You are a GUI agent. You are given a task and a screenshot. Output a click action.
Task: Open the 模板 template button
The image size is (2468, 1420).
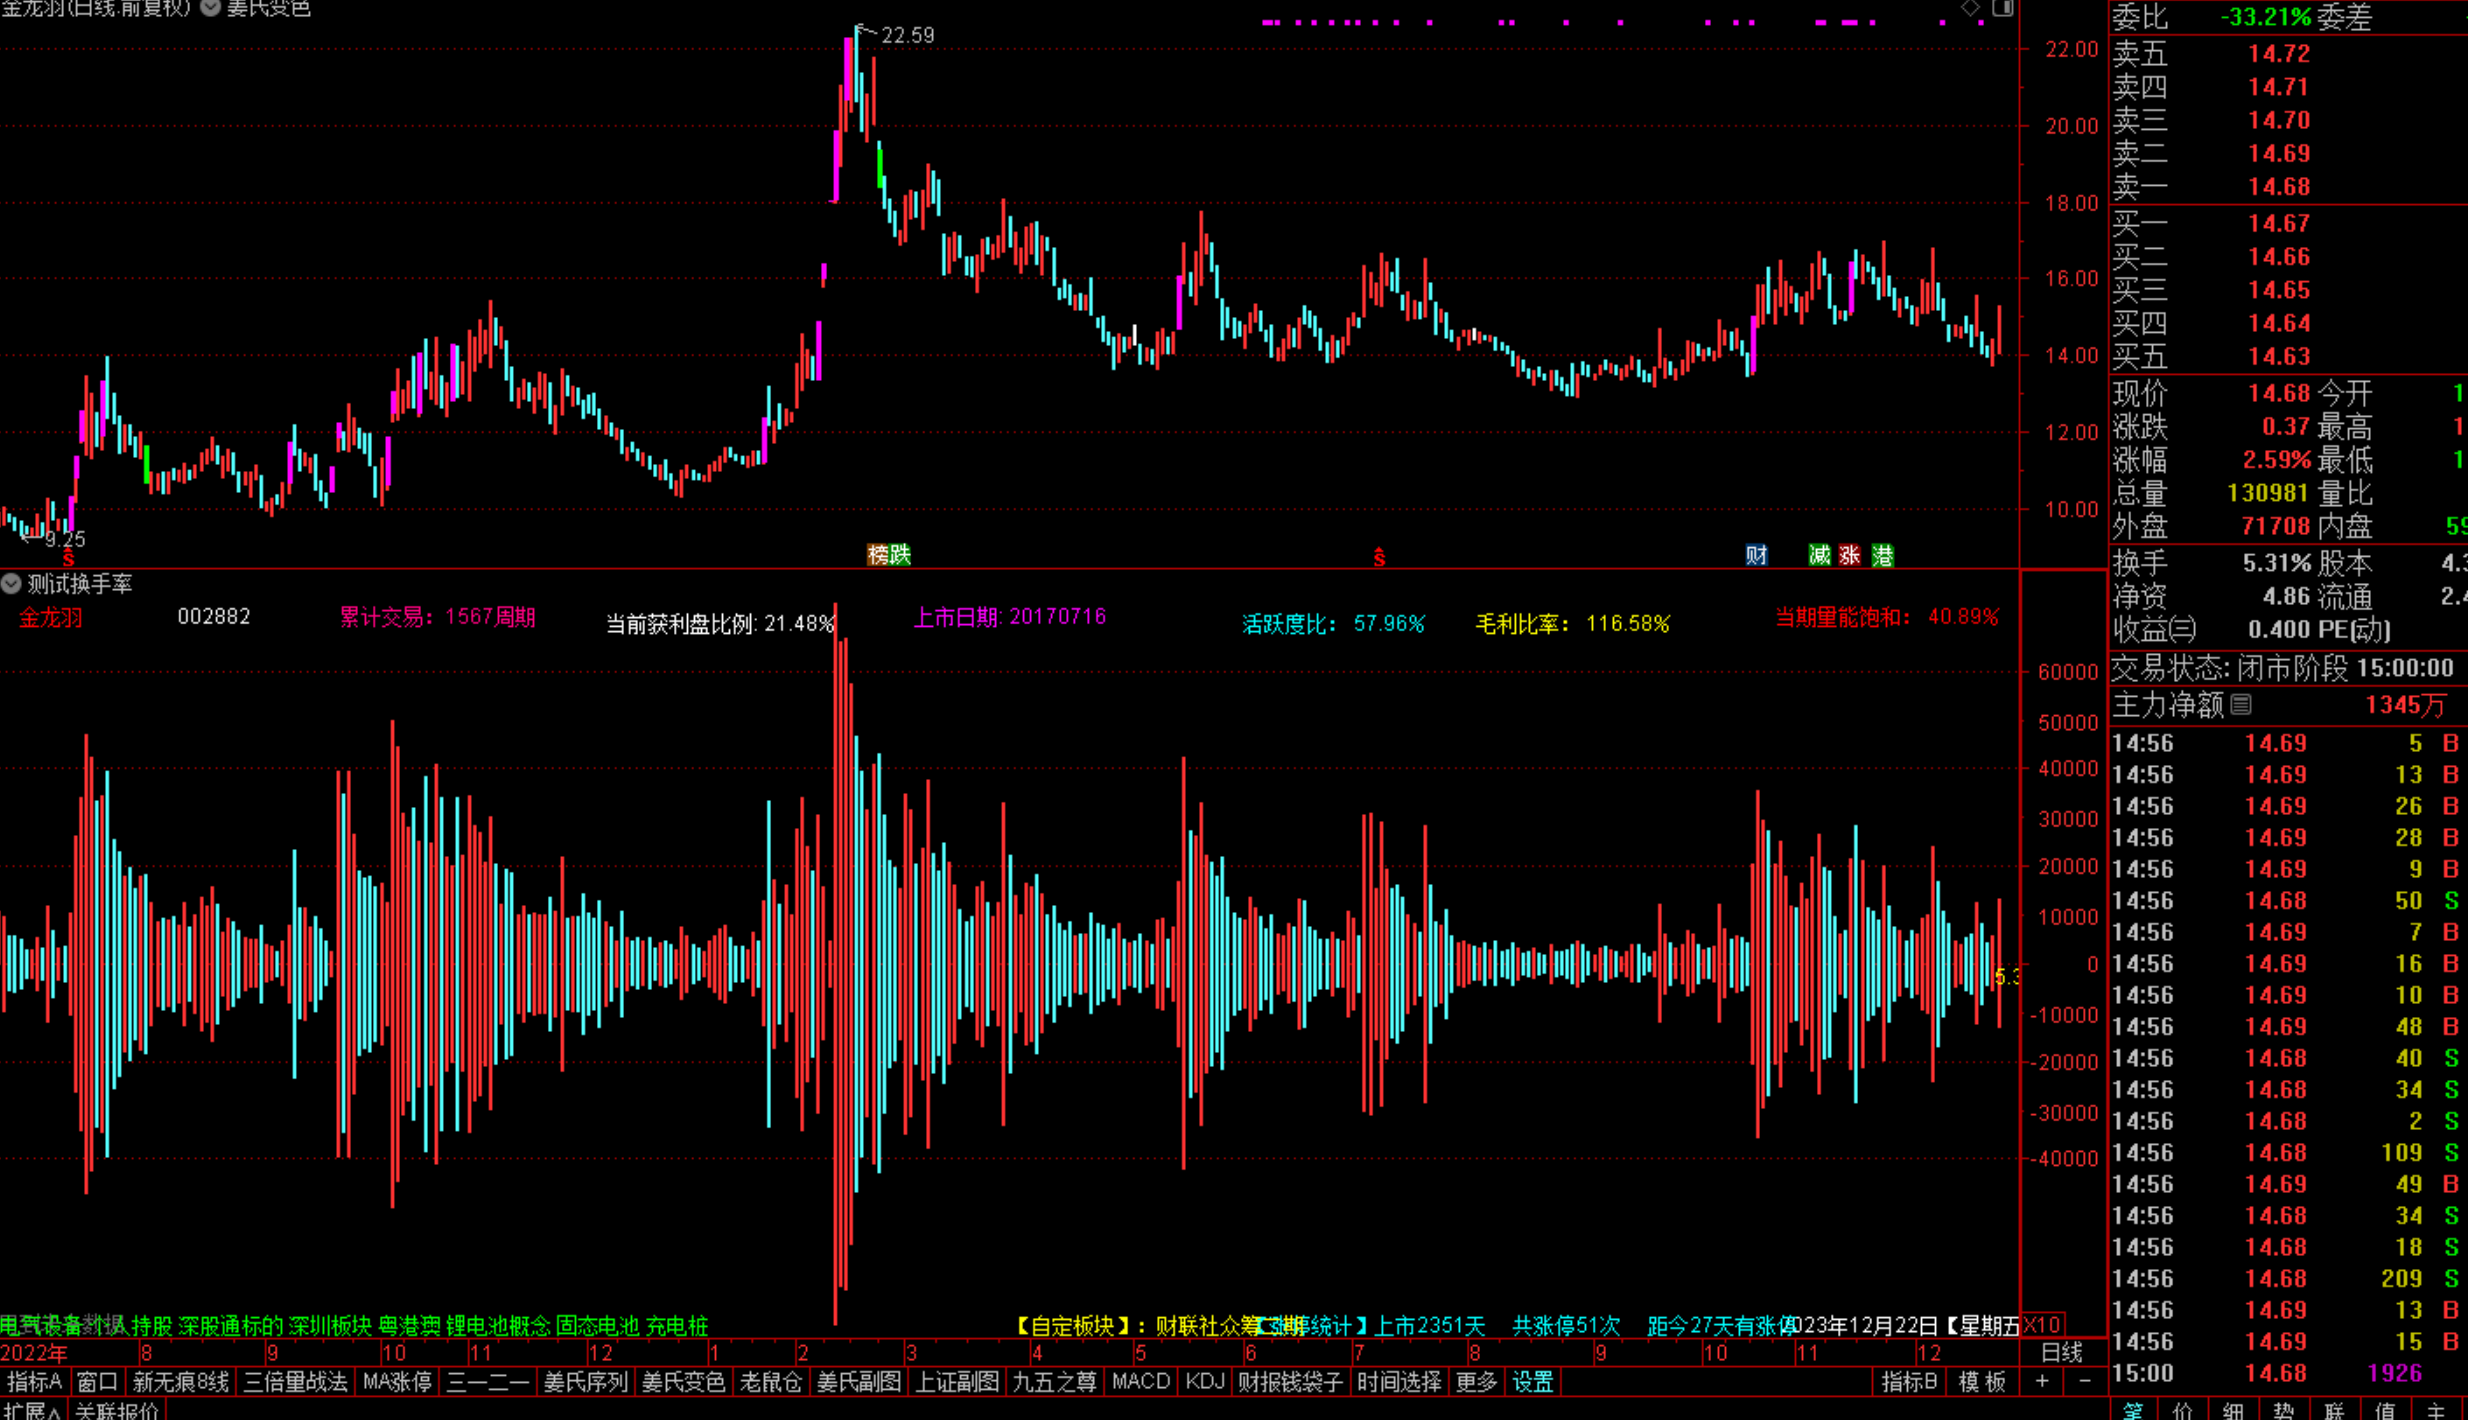pyautogui.click(x=1982, y=1382)
